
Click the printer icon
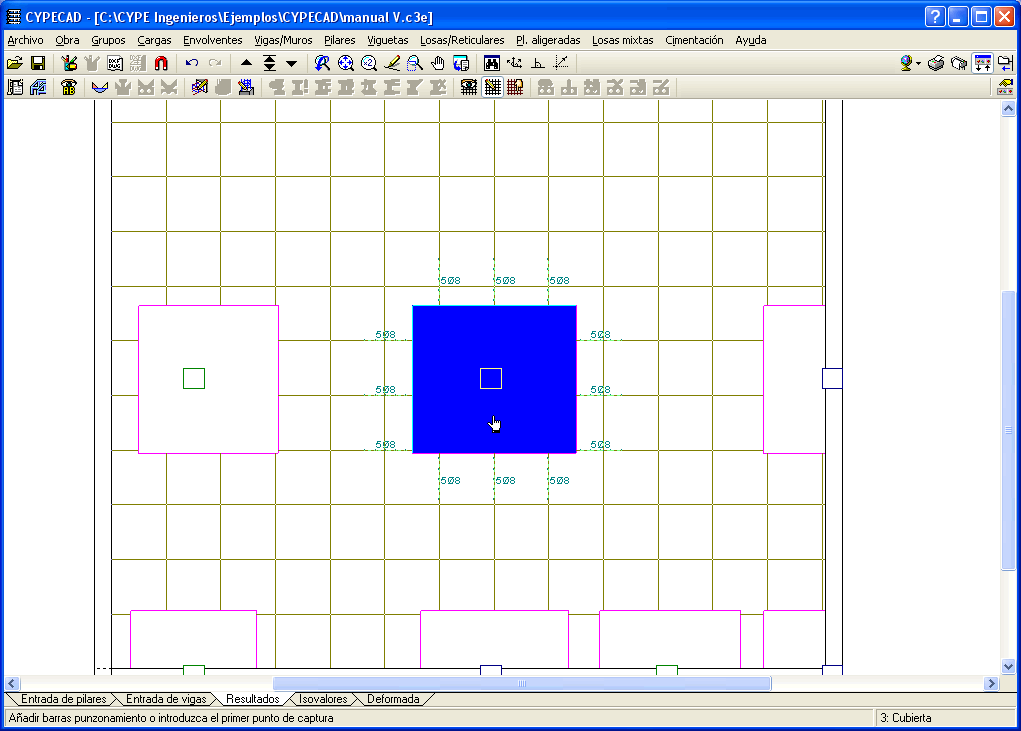tap(936, 63)
